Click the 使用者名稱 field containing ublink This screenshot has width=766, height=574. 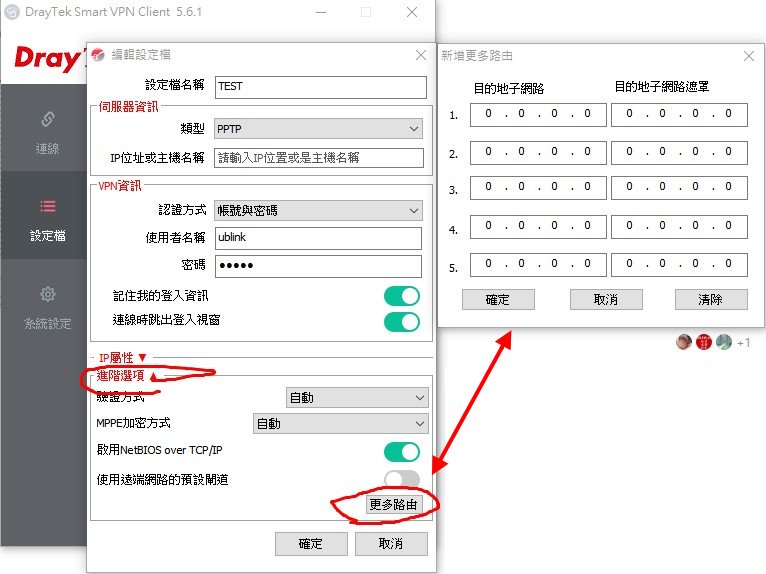click(x=317, y=238)
